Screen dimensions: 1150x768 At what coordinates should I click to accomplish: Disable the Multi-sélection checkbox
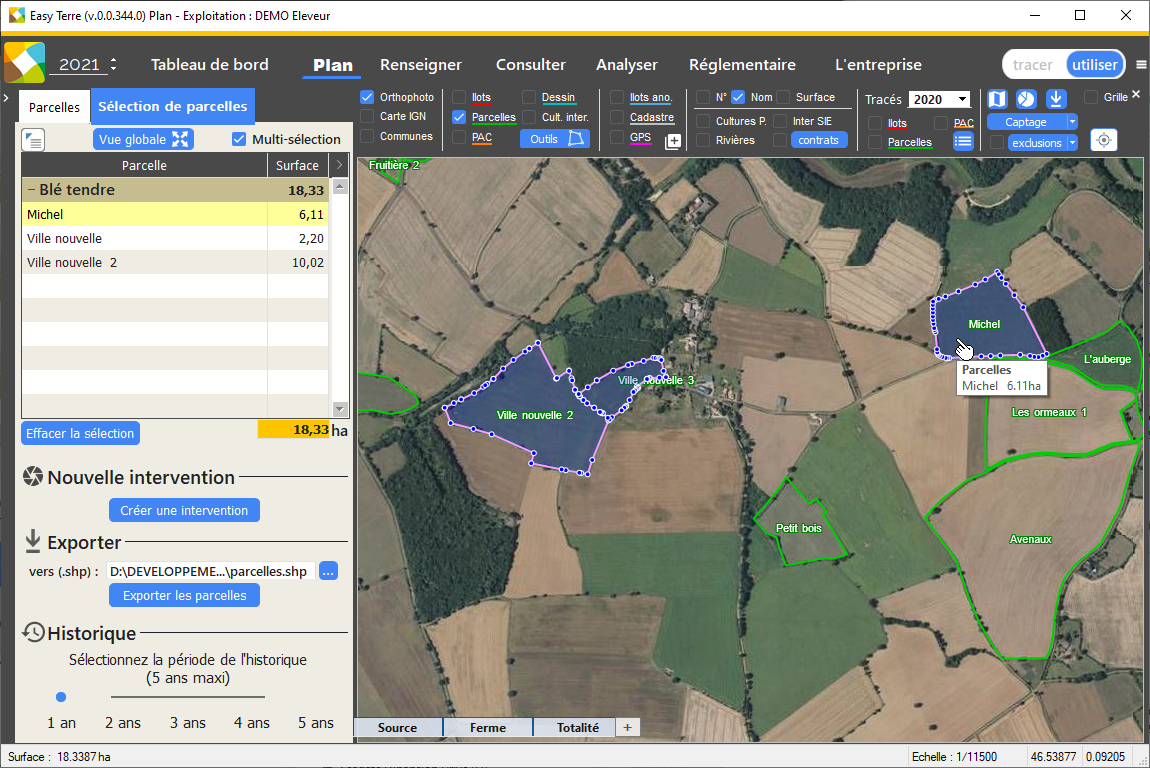(x=239, y=140)
